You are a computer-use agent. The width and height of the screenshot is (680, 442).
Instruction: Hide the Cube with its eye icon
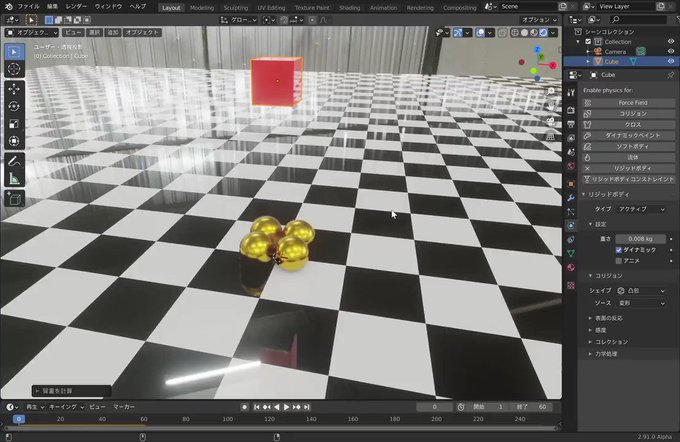(670, 62)
